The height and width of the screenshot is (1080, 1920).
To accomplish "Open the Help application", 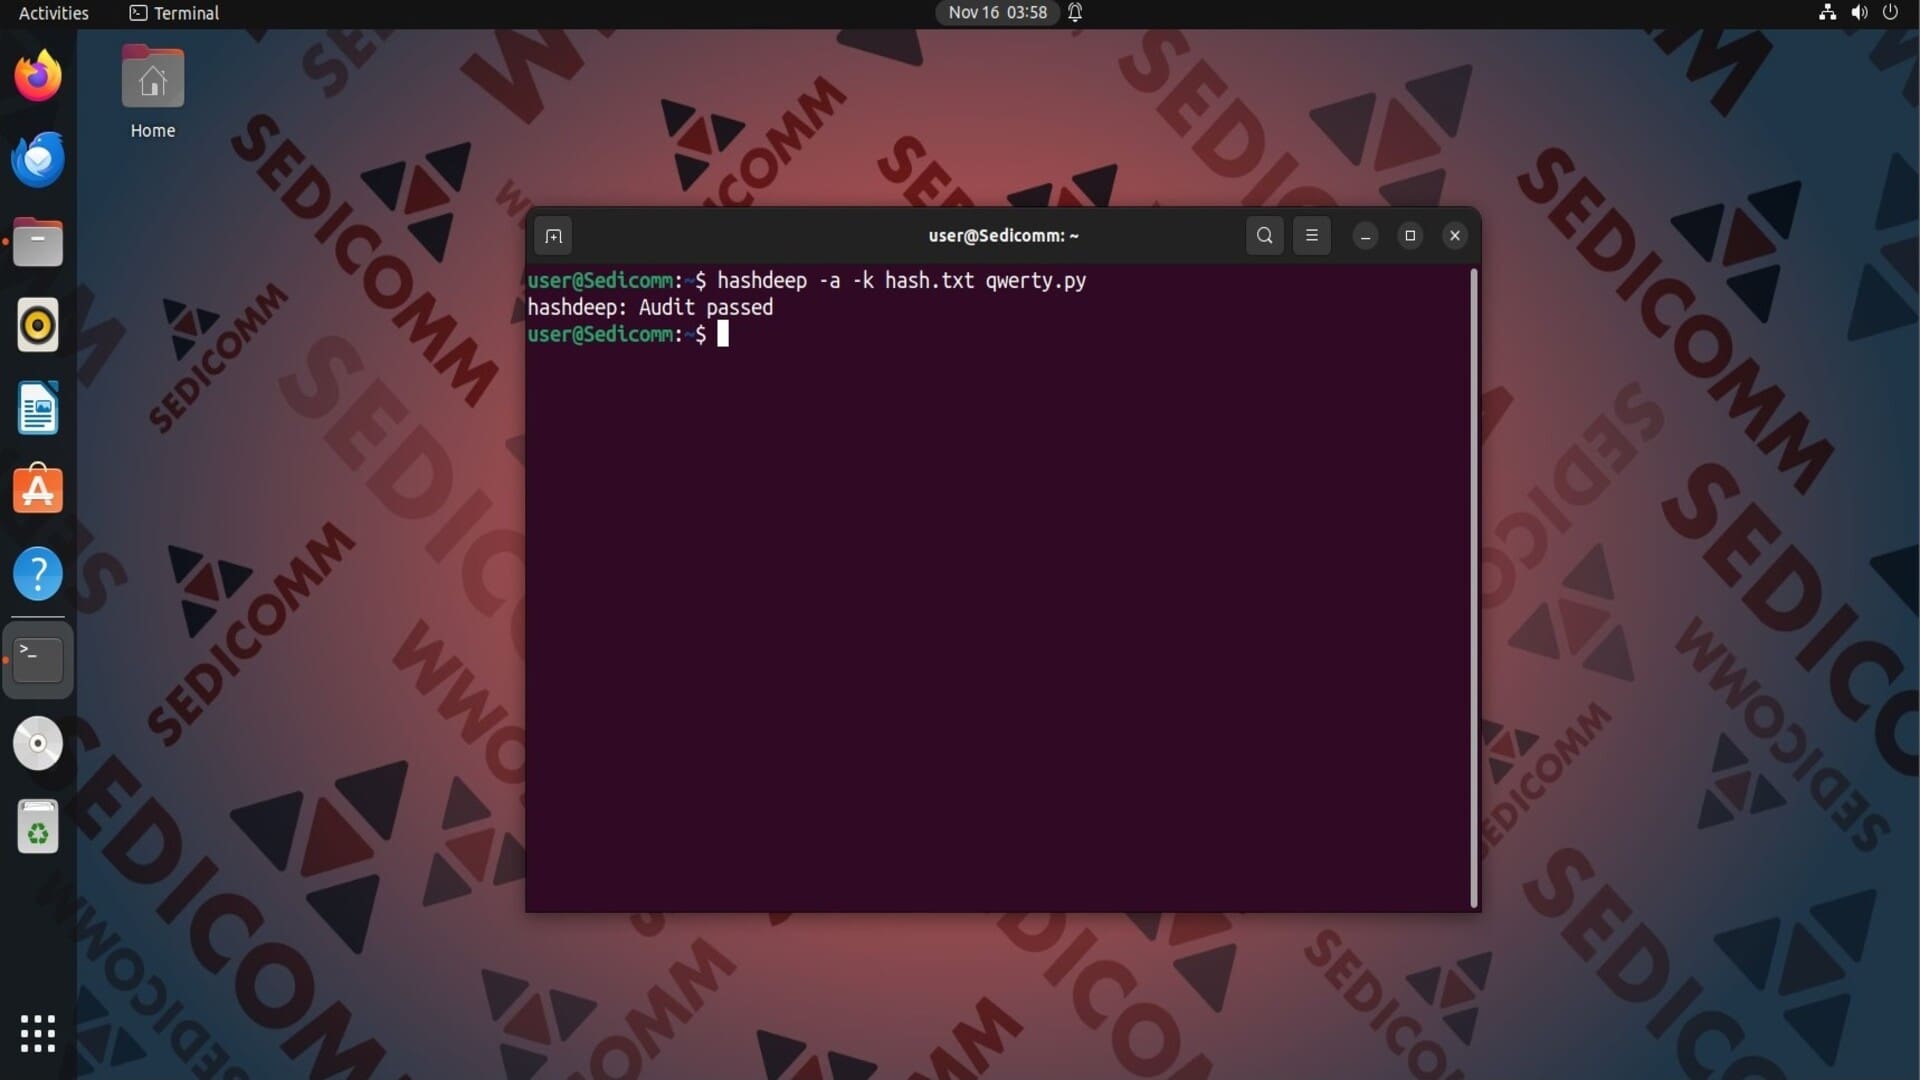I will (38, 574).
